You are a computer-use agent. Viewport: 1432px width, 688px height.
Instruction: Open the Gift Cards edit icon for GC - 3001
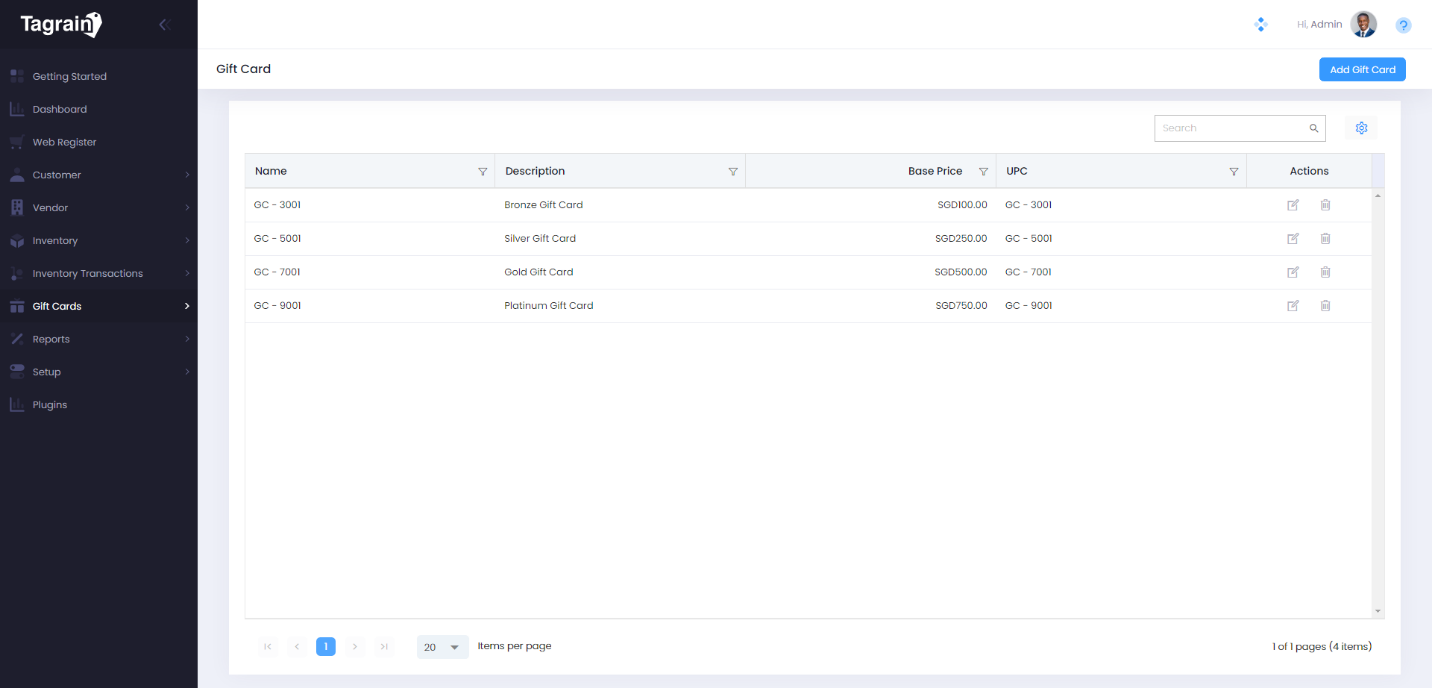pyautogui.click(x=1293, y=205)
